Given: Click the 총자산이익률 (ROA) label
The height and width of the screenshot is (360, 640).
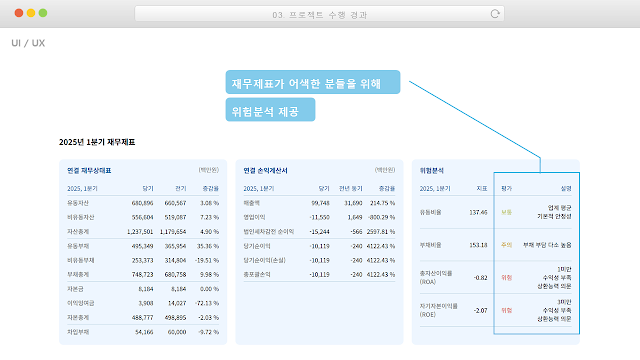Looking at the screenshot, I should [x=436, y=278].
